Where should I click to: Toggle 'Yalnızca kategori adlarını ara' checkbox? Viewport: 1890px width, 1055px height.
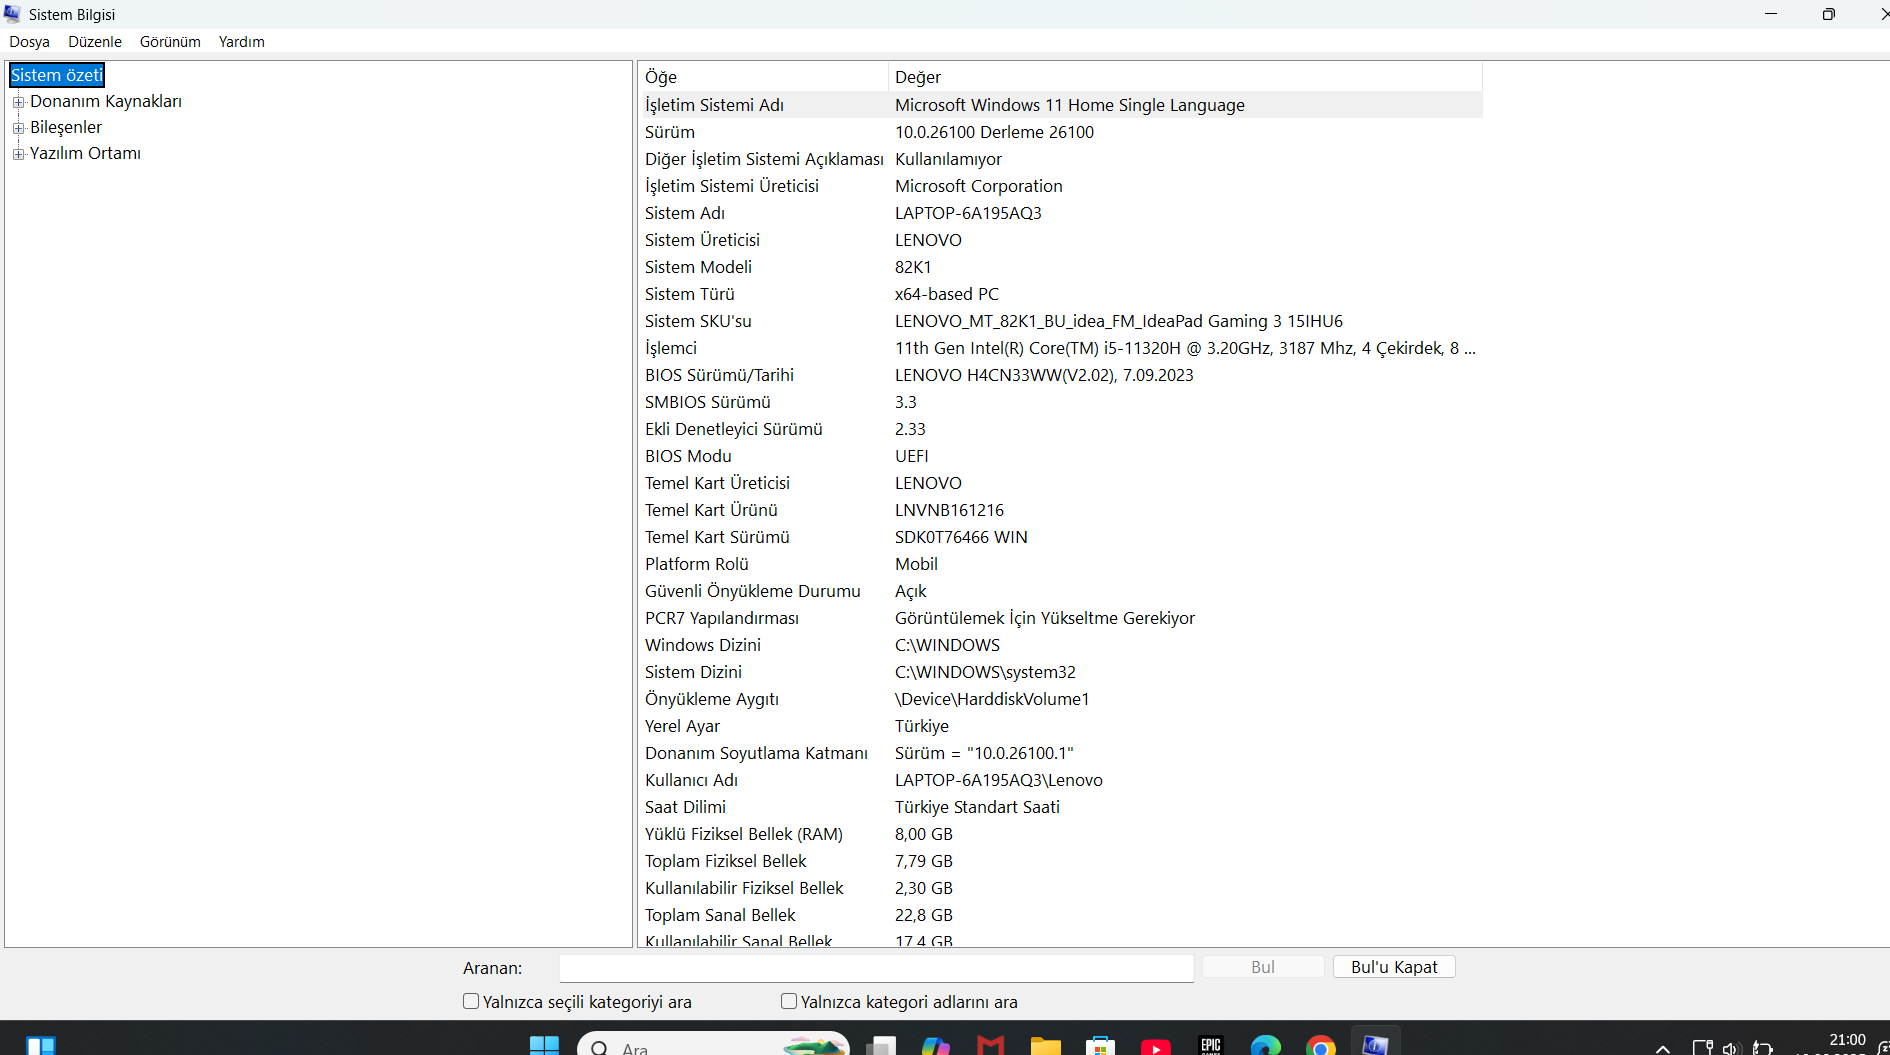click(x=789, y=1001)
